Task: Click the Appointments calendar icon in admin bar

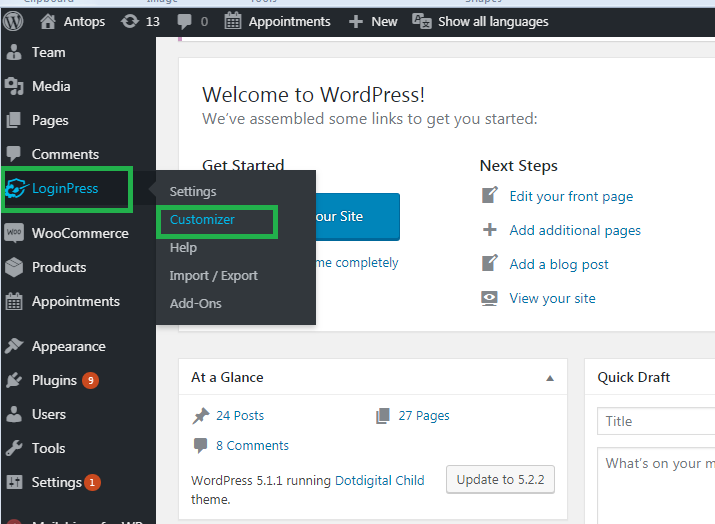Action: coord(233,21)
